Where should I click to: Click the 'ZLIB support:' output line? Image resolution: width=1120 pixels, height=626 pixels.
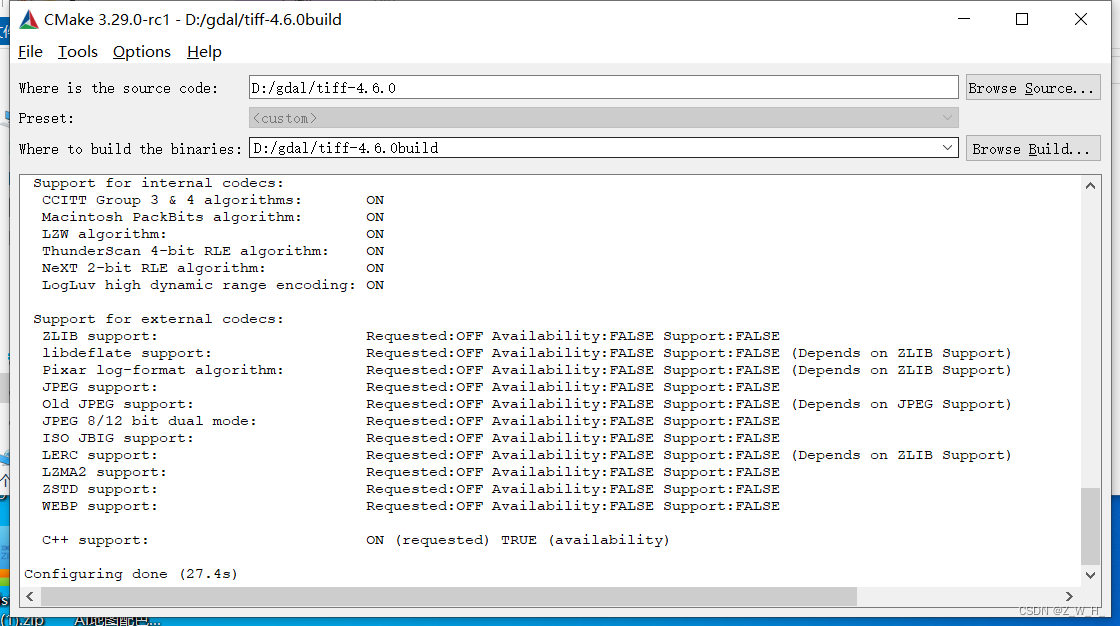point(411,336)
